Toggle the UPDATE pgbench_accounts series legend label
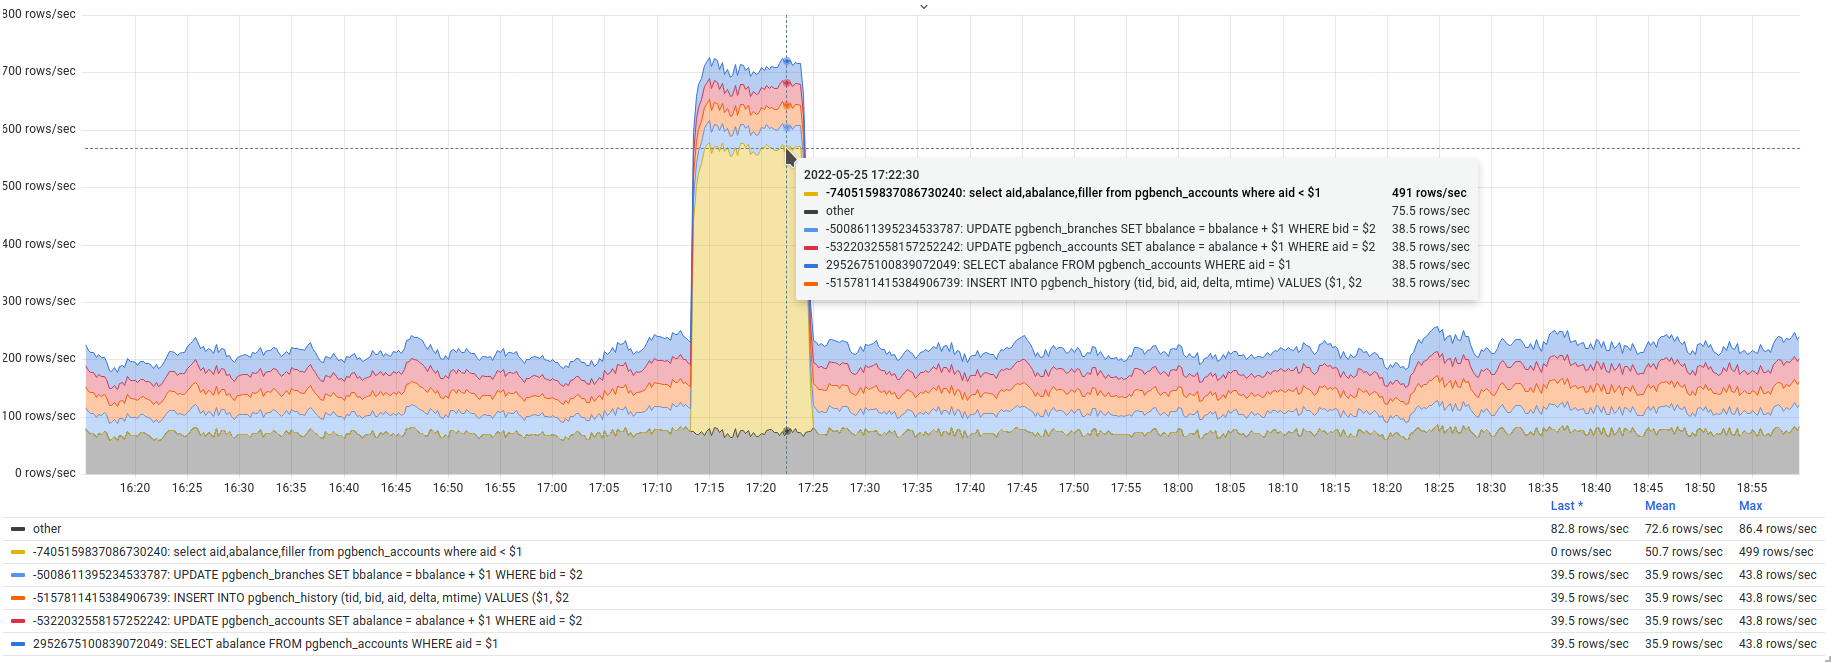Screen dimensions: 1832x663 tap(308, 621)
